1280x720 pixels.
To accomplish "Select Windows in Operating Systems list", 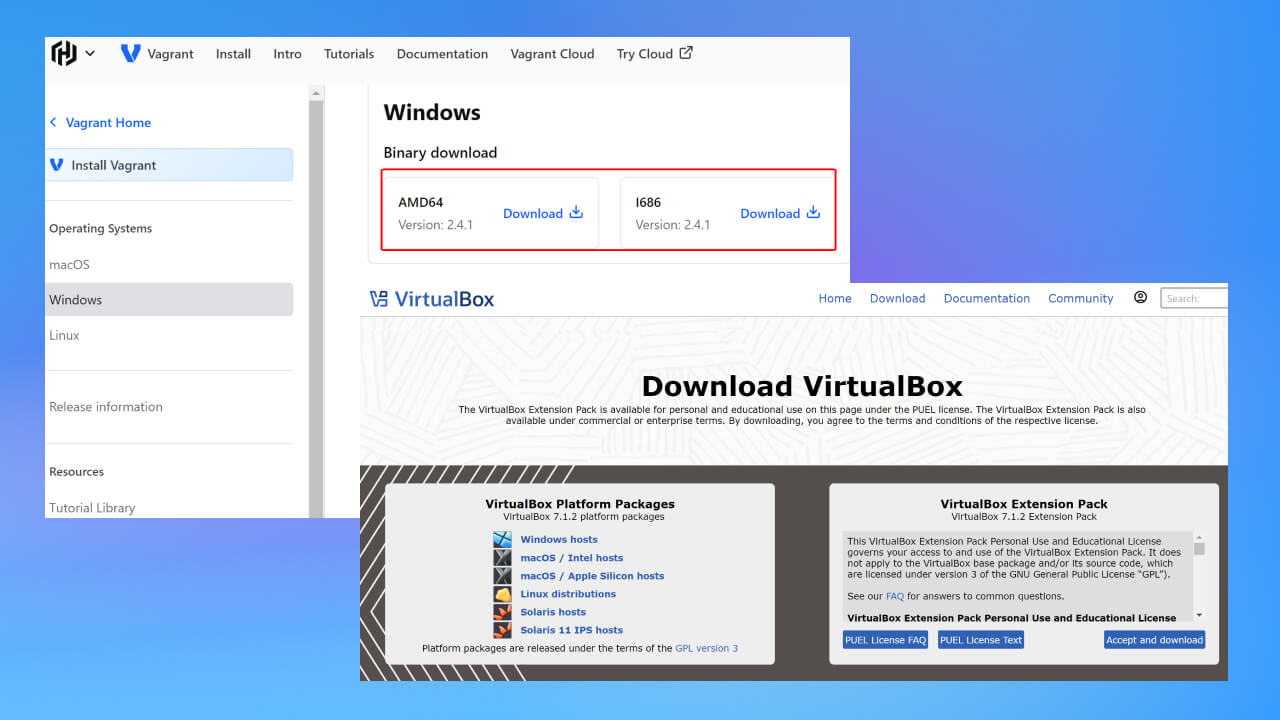I will pyautogui.click(x=169, y=300).
